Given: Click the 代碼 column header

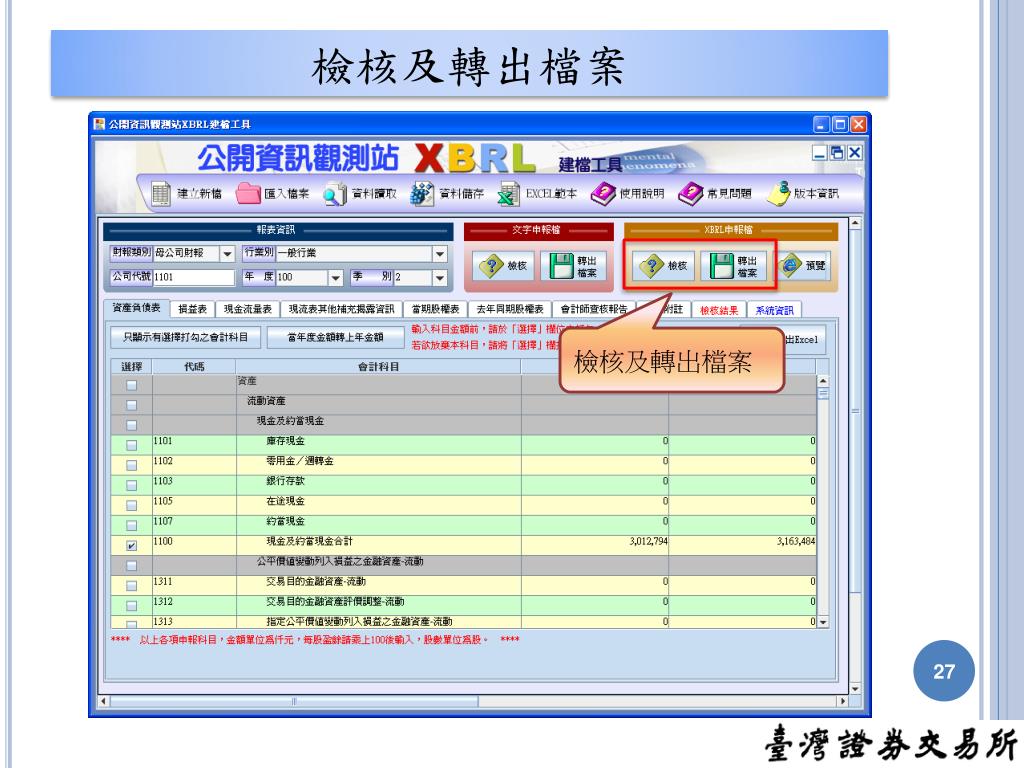Looking at the screenshot, I should (x=194, y=367).
